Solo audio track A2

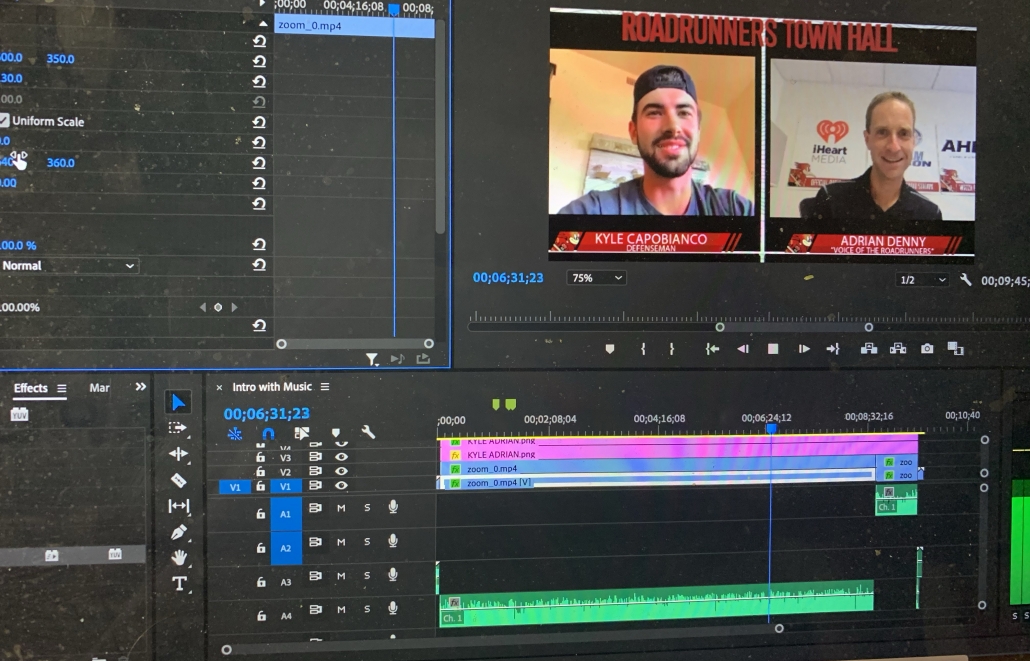point(367,542)
